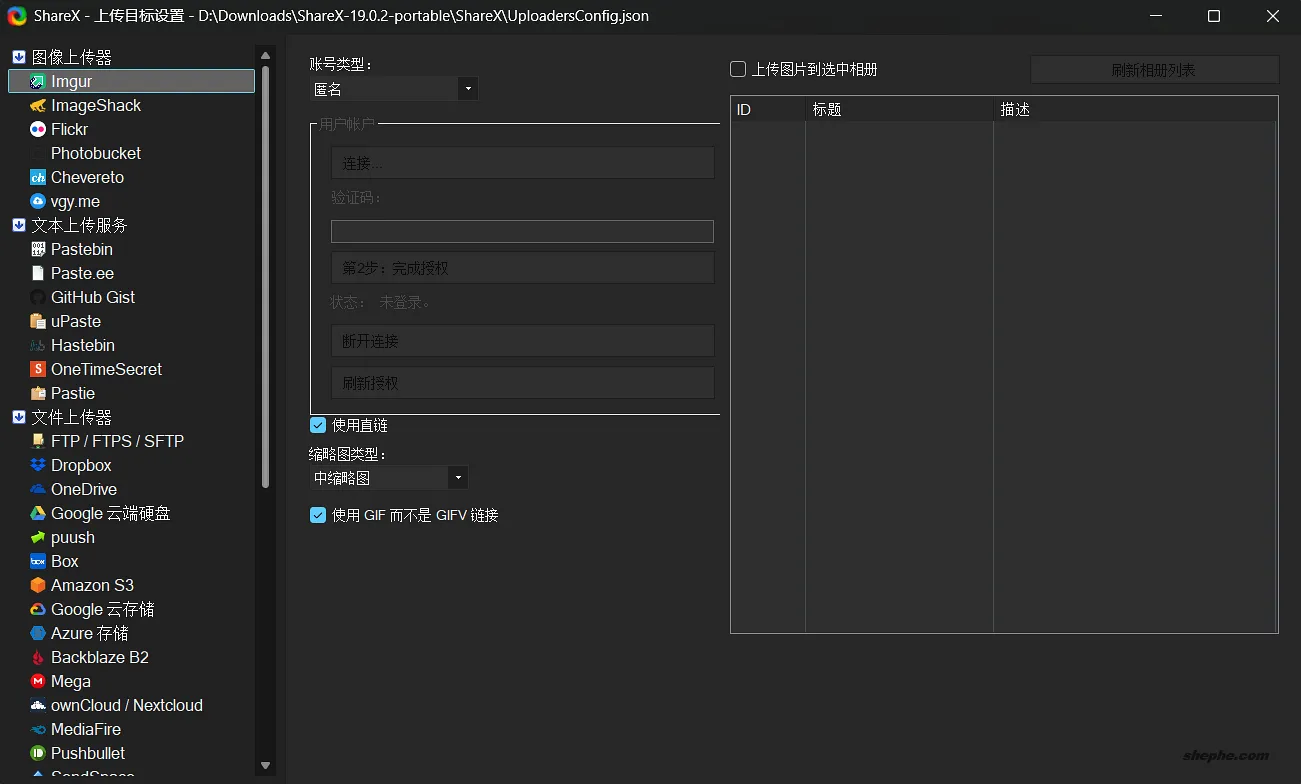Enable 上传图片到选中相册
This screenshot has height=784, width=1301.
click(x=737, y=69)
